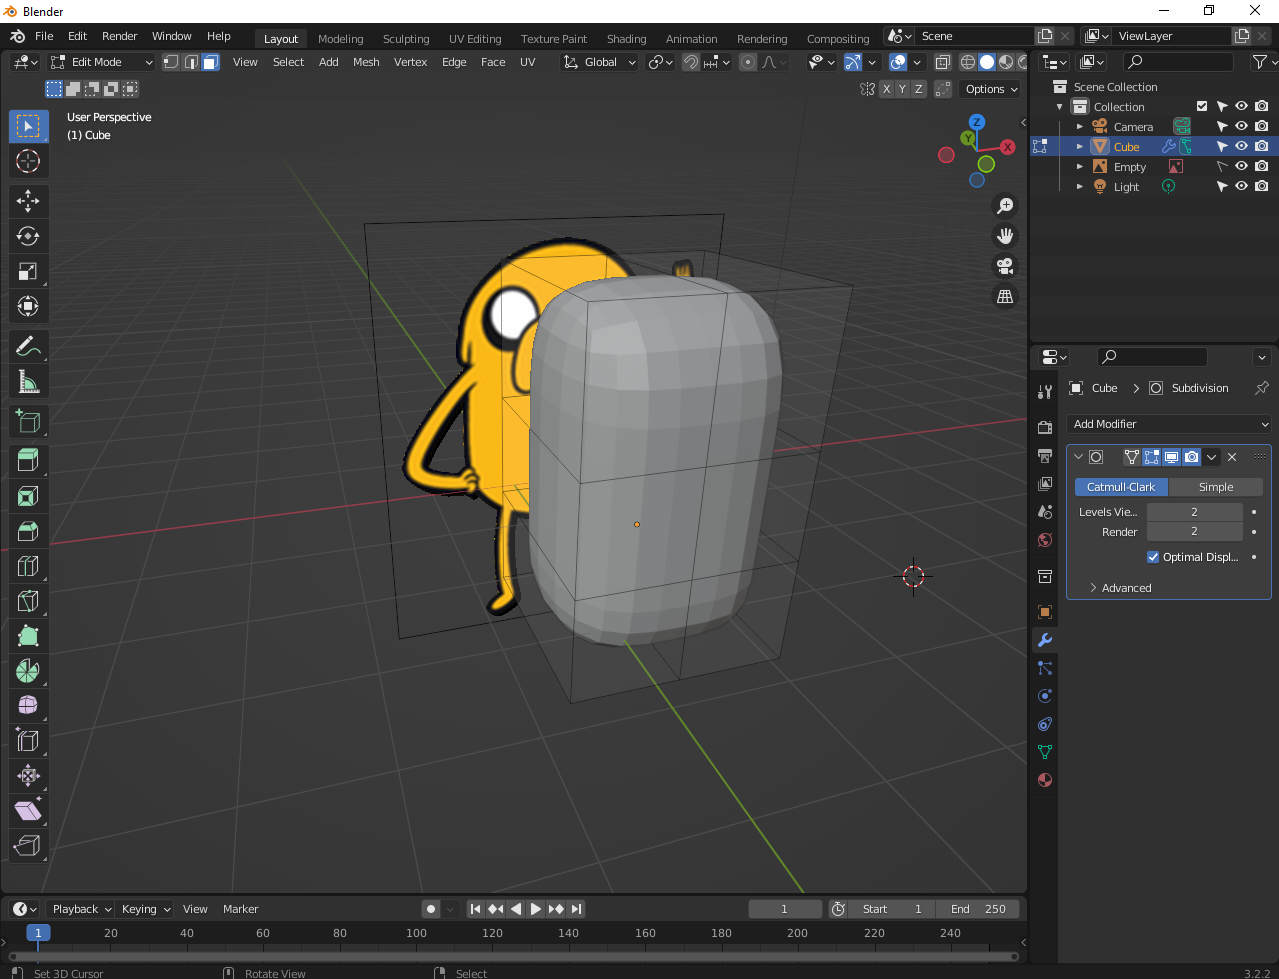Viewport: 1279px width, 979px height.
Task: Open the Options dropdown
Action: (991, 89)
